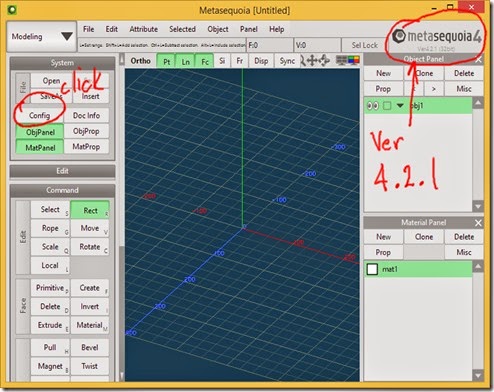The width and height of the screenshot is (494, 392).
Task: Click the Open file button
Action: pyautogui.click(x=51, y=81)
